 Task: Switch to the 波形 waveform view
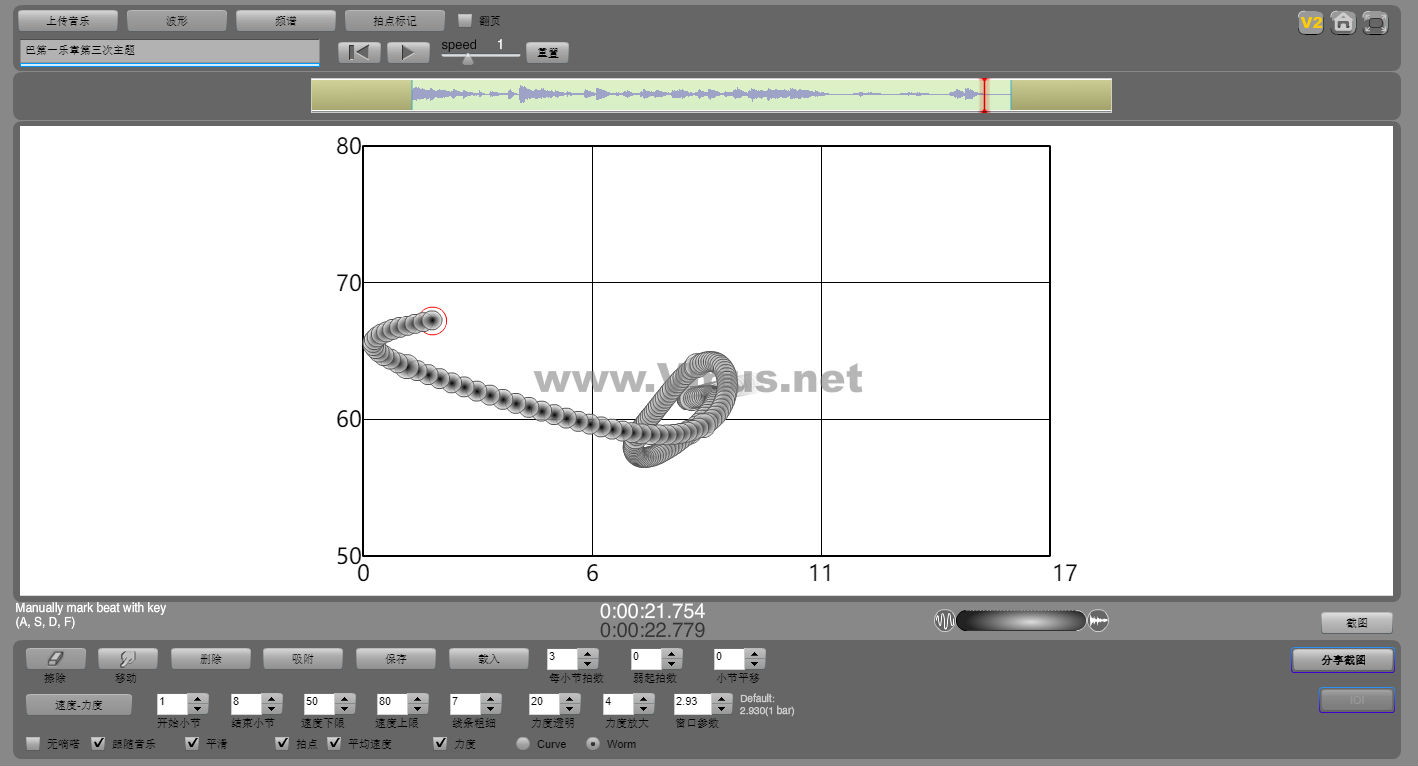click(176, 20)
